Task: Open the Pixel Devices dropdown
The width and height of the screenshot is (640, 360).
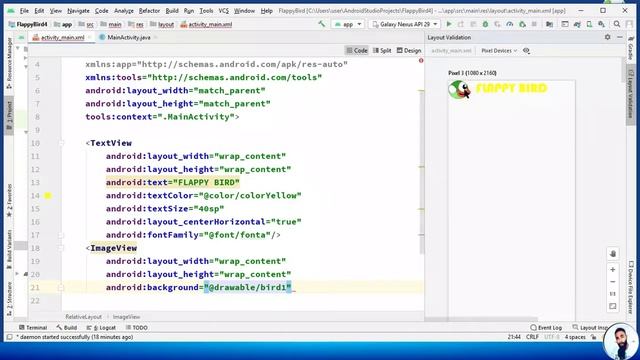Action: (x=499, y=51)
